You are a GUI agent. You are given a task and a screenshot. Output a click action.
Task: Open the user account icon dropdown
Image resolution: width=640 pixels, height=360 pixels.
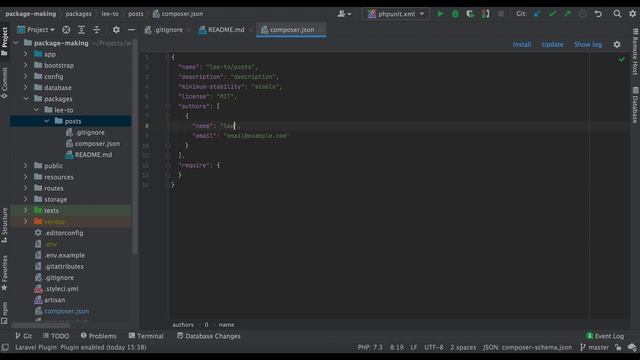tap(344, 14)
